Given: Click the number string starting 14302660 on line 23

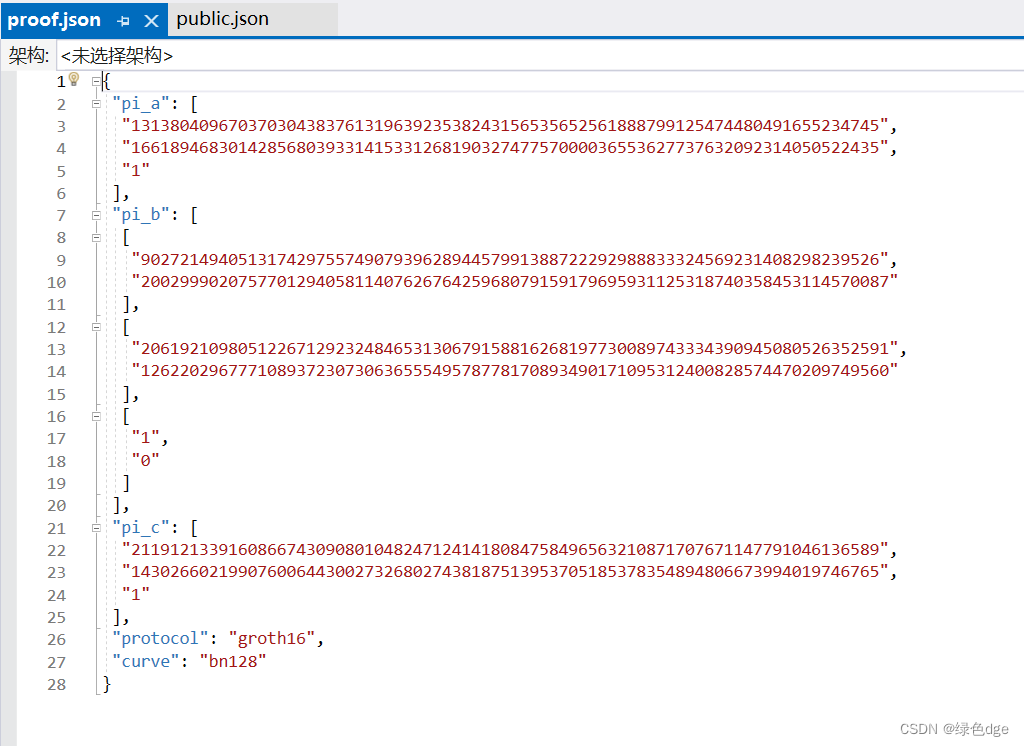Looking at the screenshot, I should click(505, 572).
